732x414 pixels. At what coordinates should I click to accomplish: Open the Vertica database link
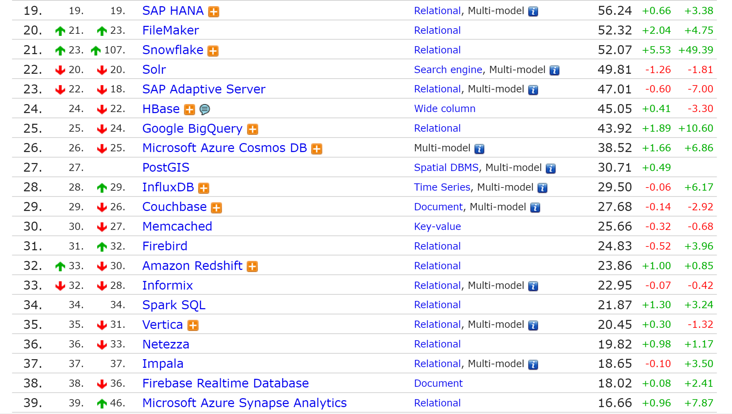tap(162, 324)
